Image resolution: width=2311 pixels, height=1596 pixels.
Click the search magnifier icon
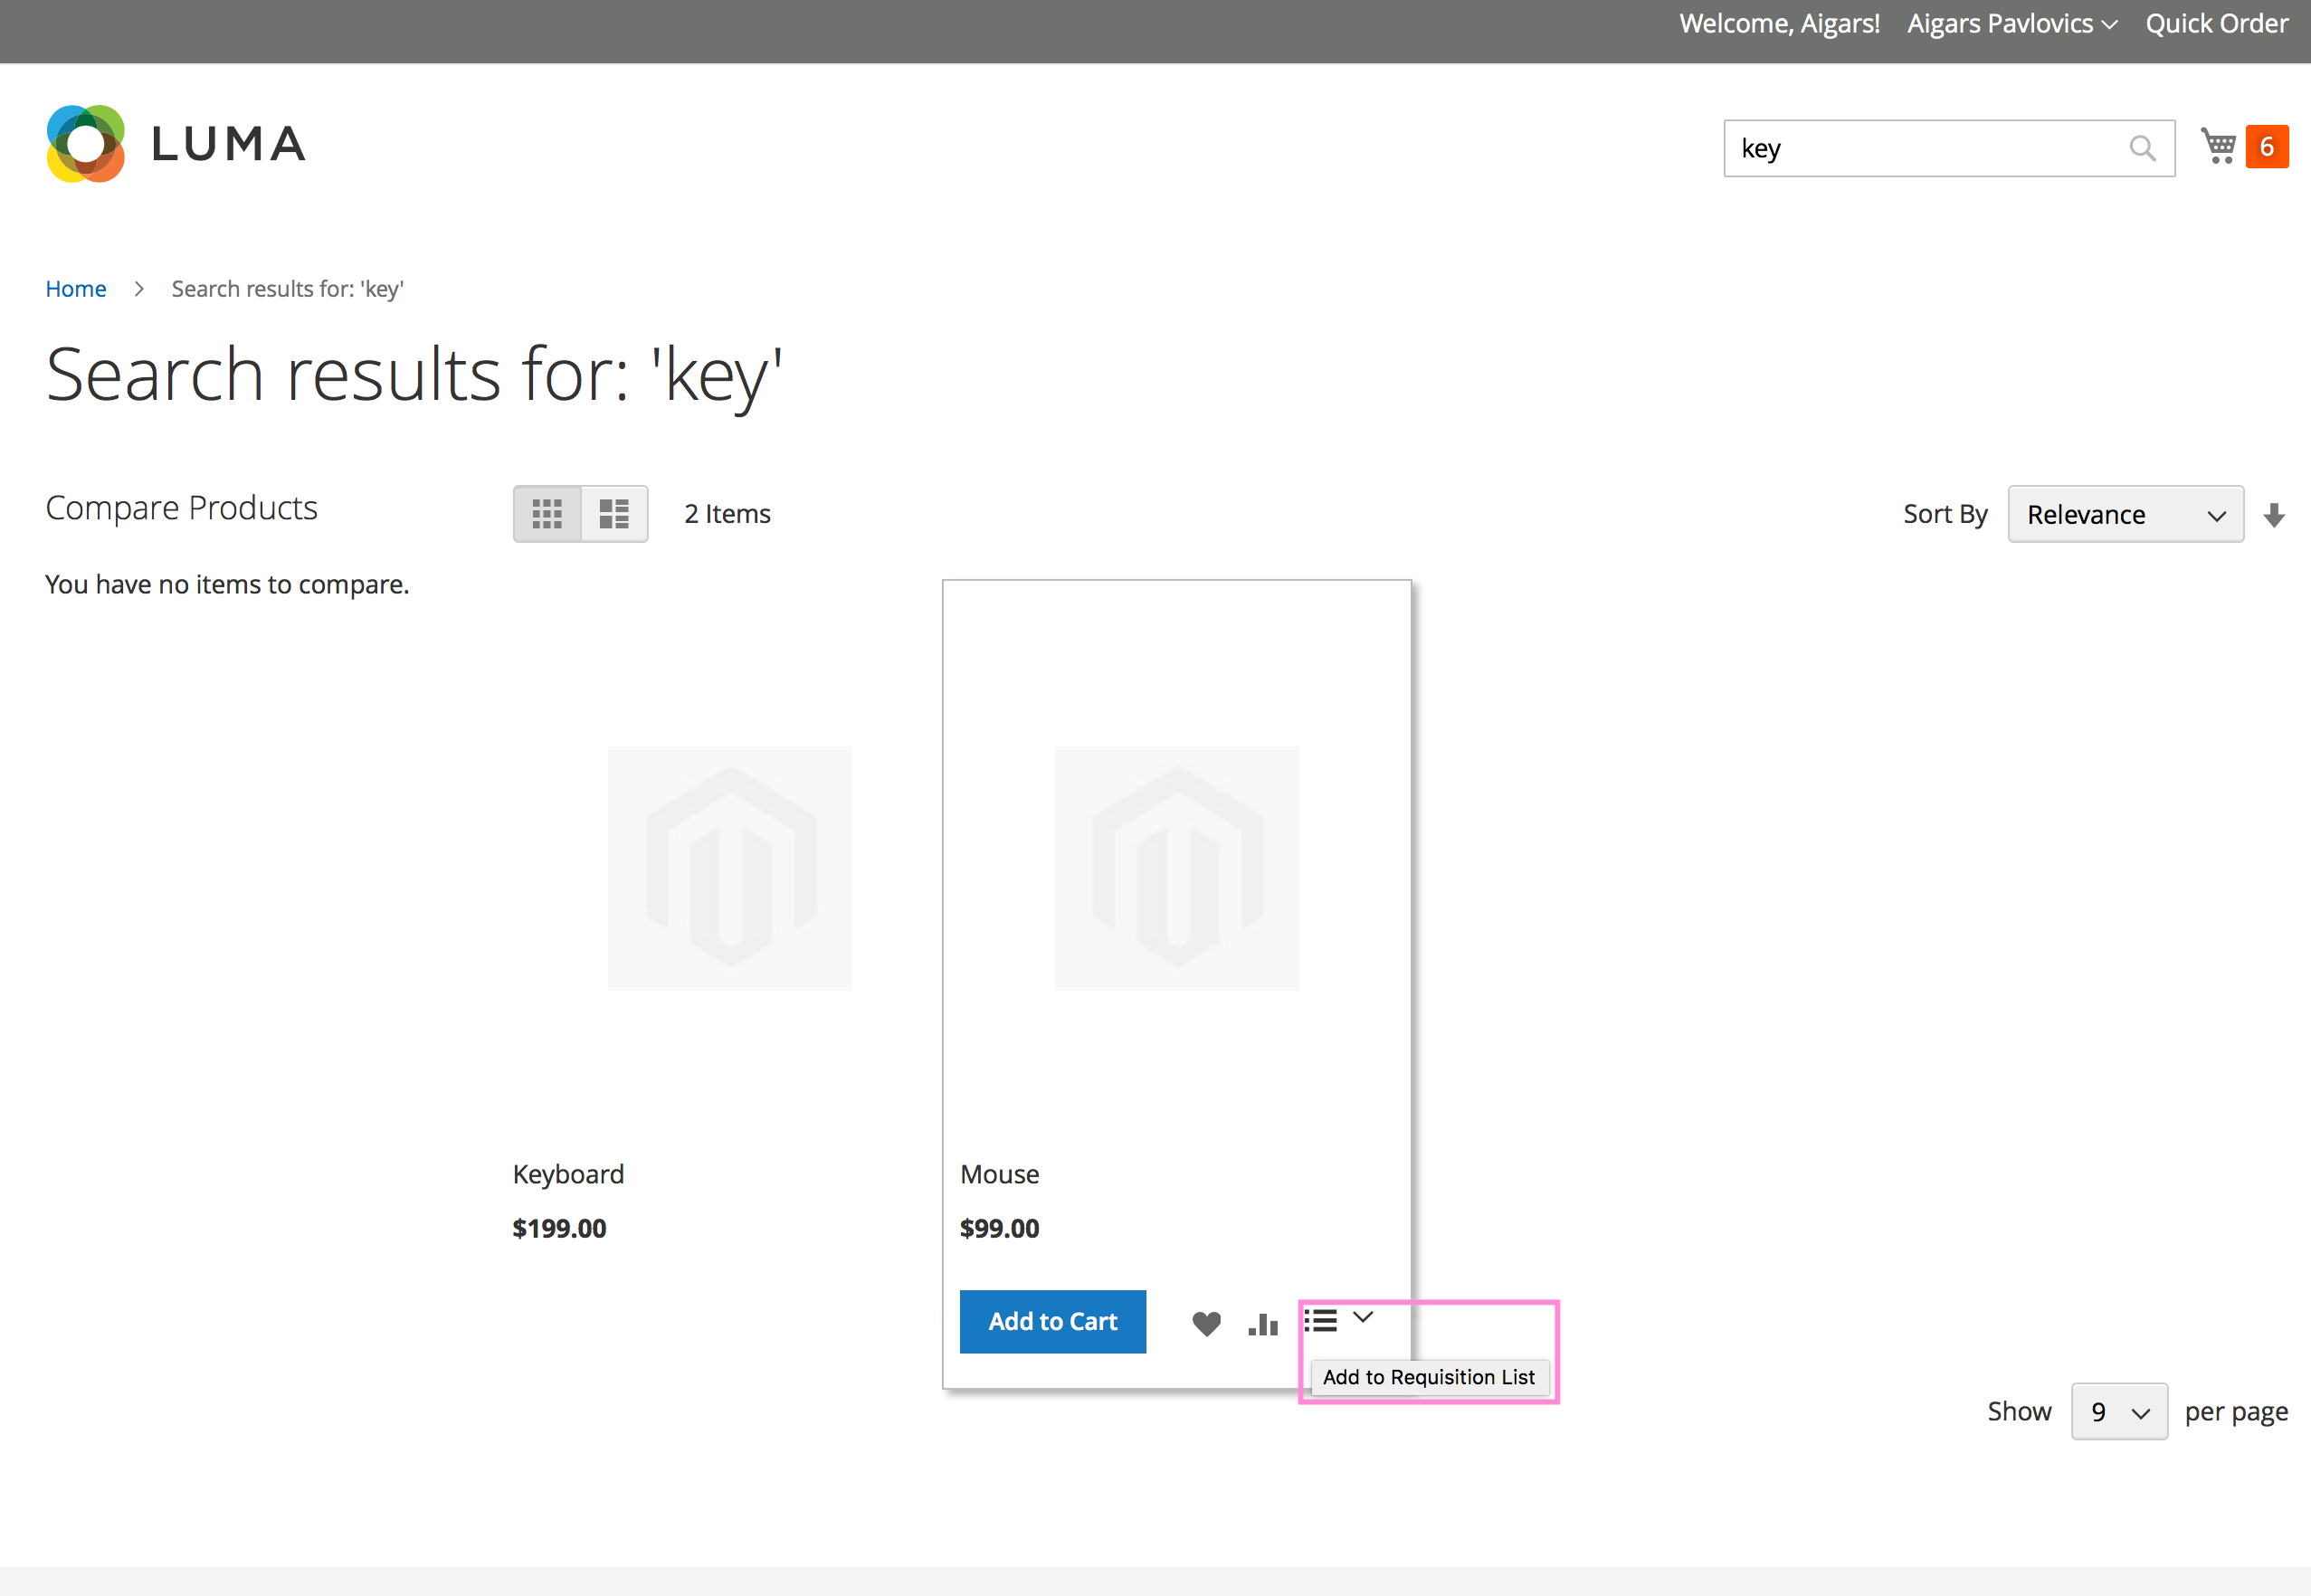pos(2141,148)
